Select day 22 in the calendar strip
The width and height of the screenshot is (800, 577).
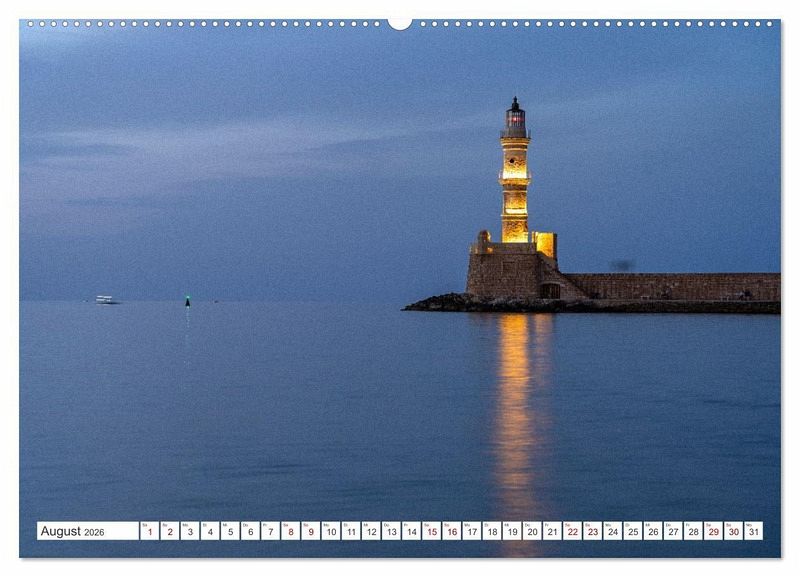pyautogui.click(x=573, y=531)
